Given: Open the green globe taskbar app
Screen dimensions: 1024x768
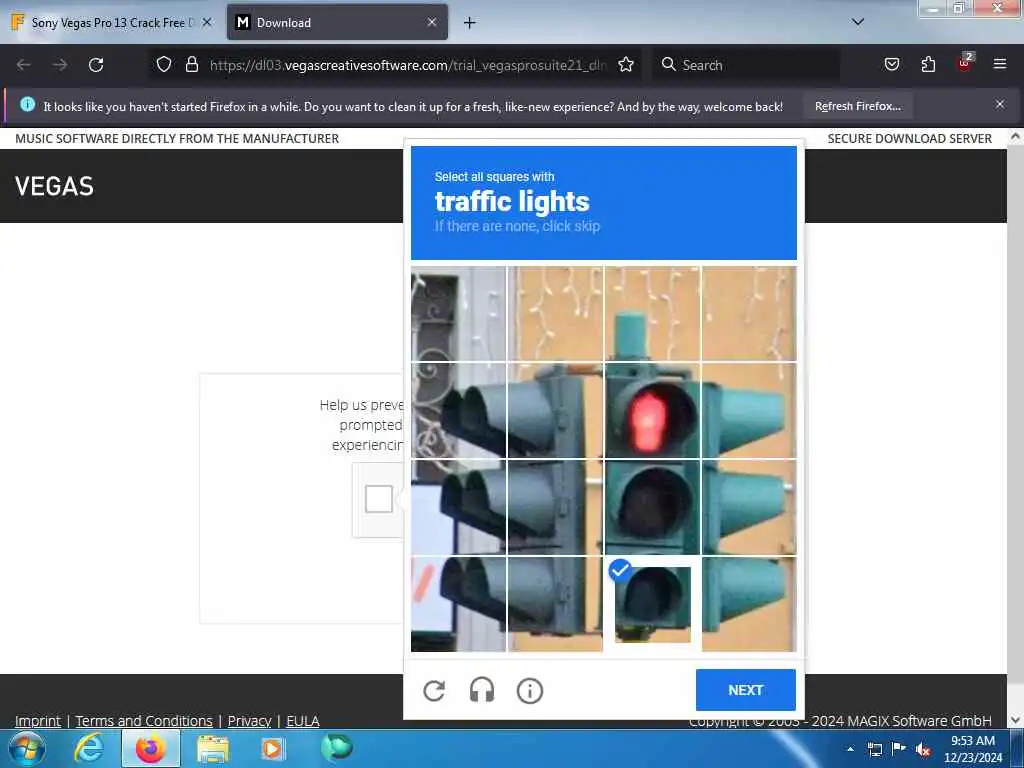Looking at the screenshot, I should [x=336, y=748].
